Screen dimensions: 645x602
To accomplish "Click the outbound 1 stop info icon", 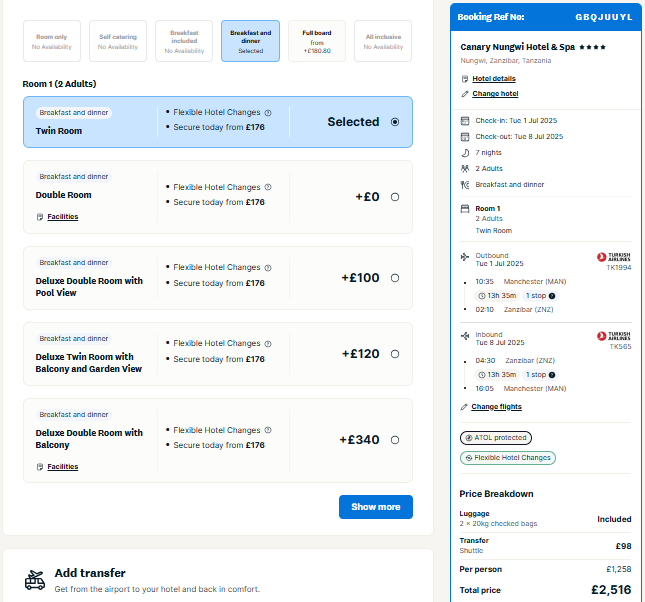I will coord(552,296).
